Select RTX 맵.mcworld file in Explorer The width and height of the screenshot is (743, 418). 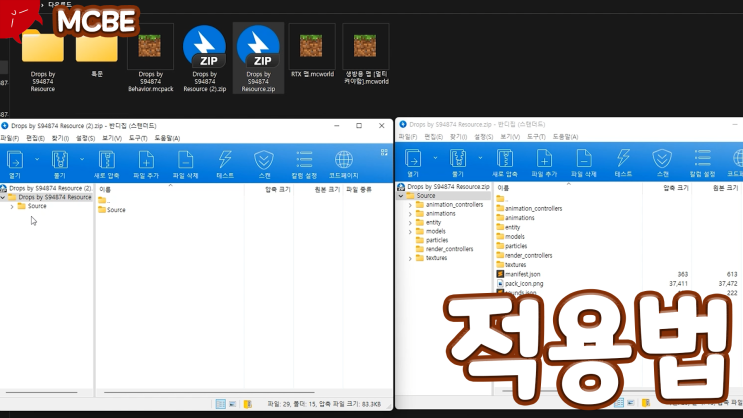click(312, 51)
